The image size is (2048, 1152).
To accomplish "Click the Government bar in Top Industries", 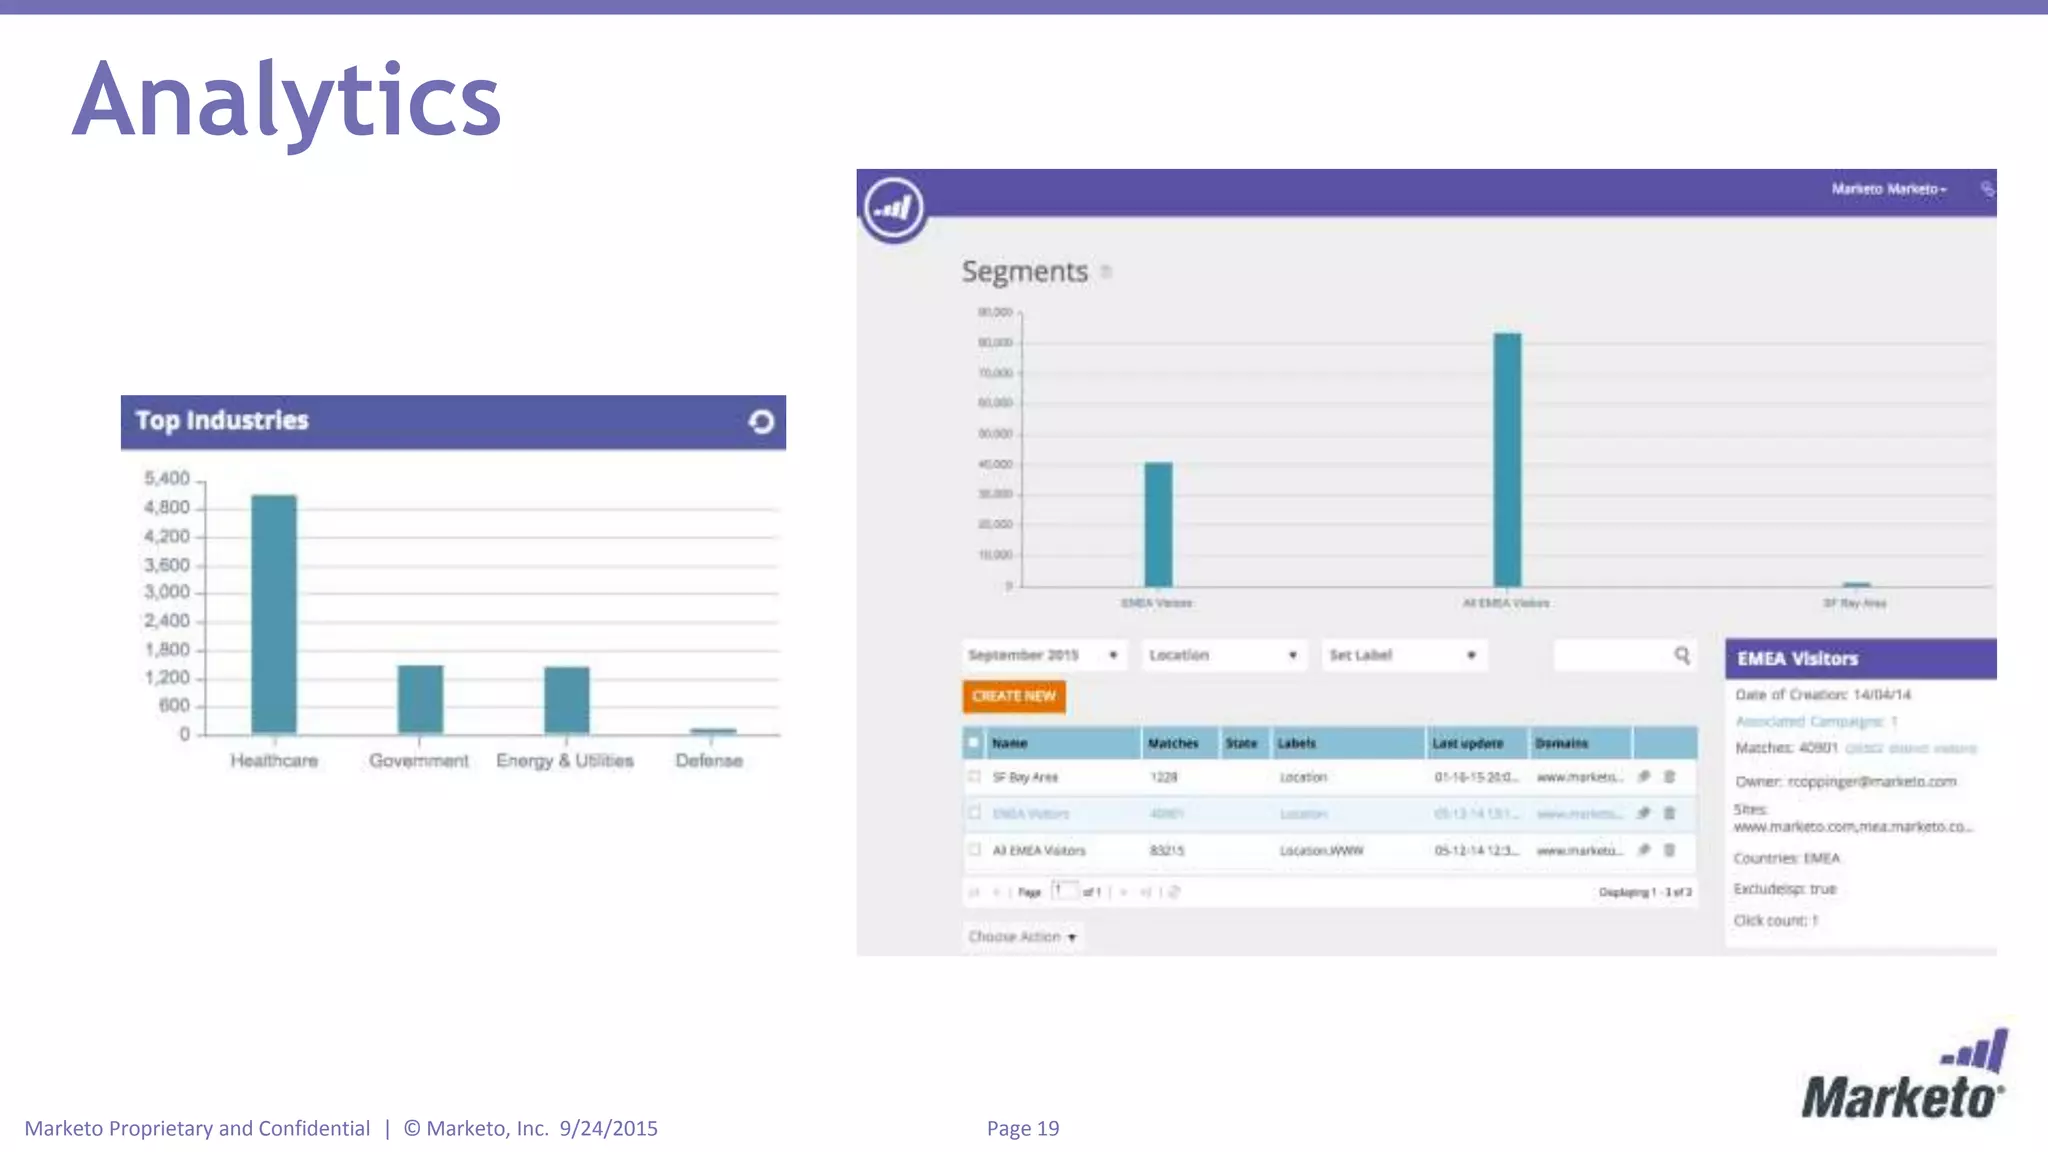I will [x=420, y=699].
